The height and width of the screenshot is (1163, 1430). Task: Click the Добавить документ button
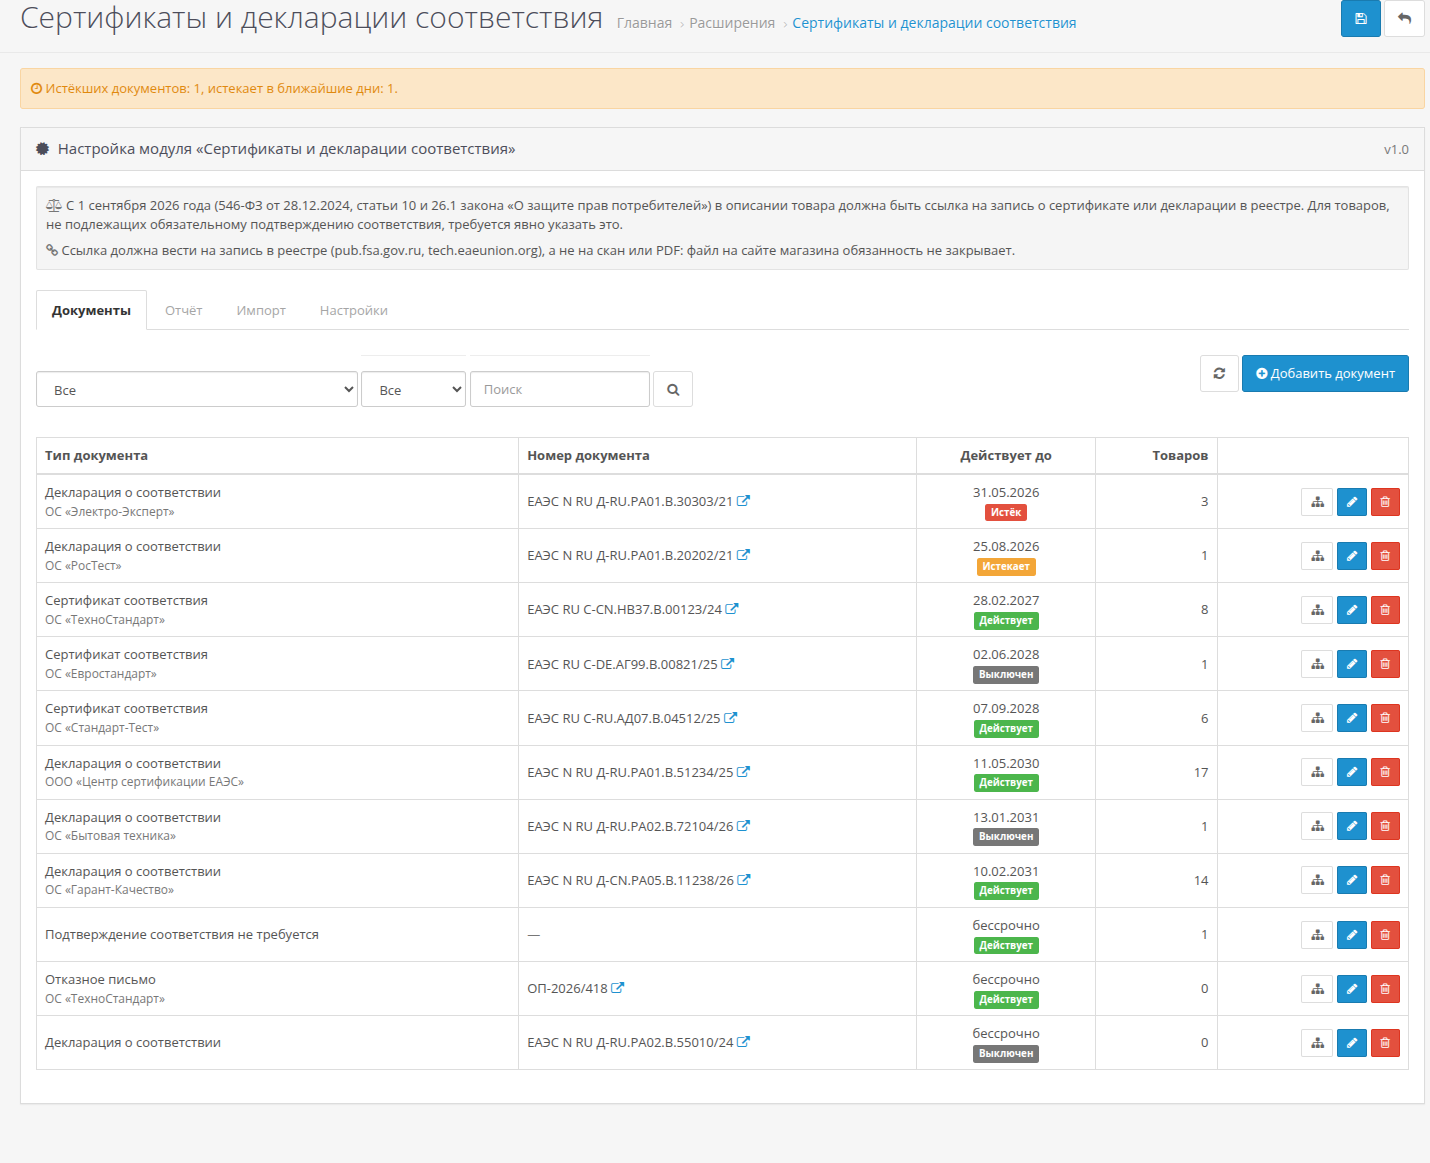click(1325, 373)
